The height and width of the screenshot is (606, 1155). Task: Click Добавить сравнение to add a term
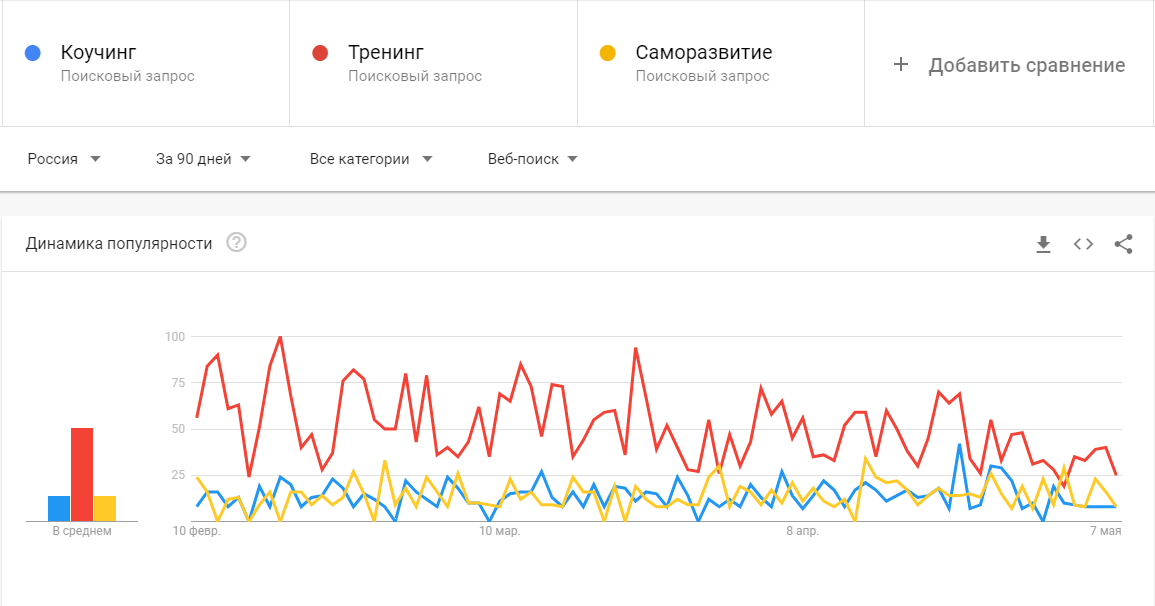(1026, 66)
